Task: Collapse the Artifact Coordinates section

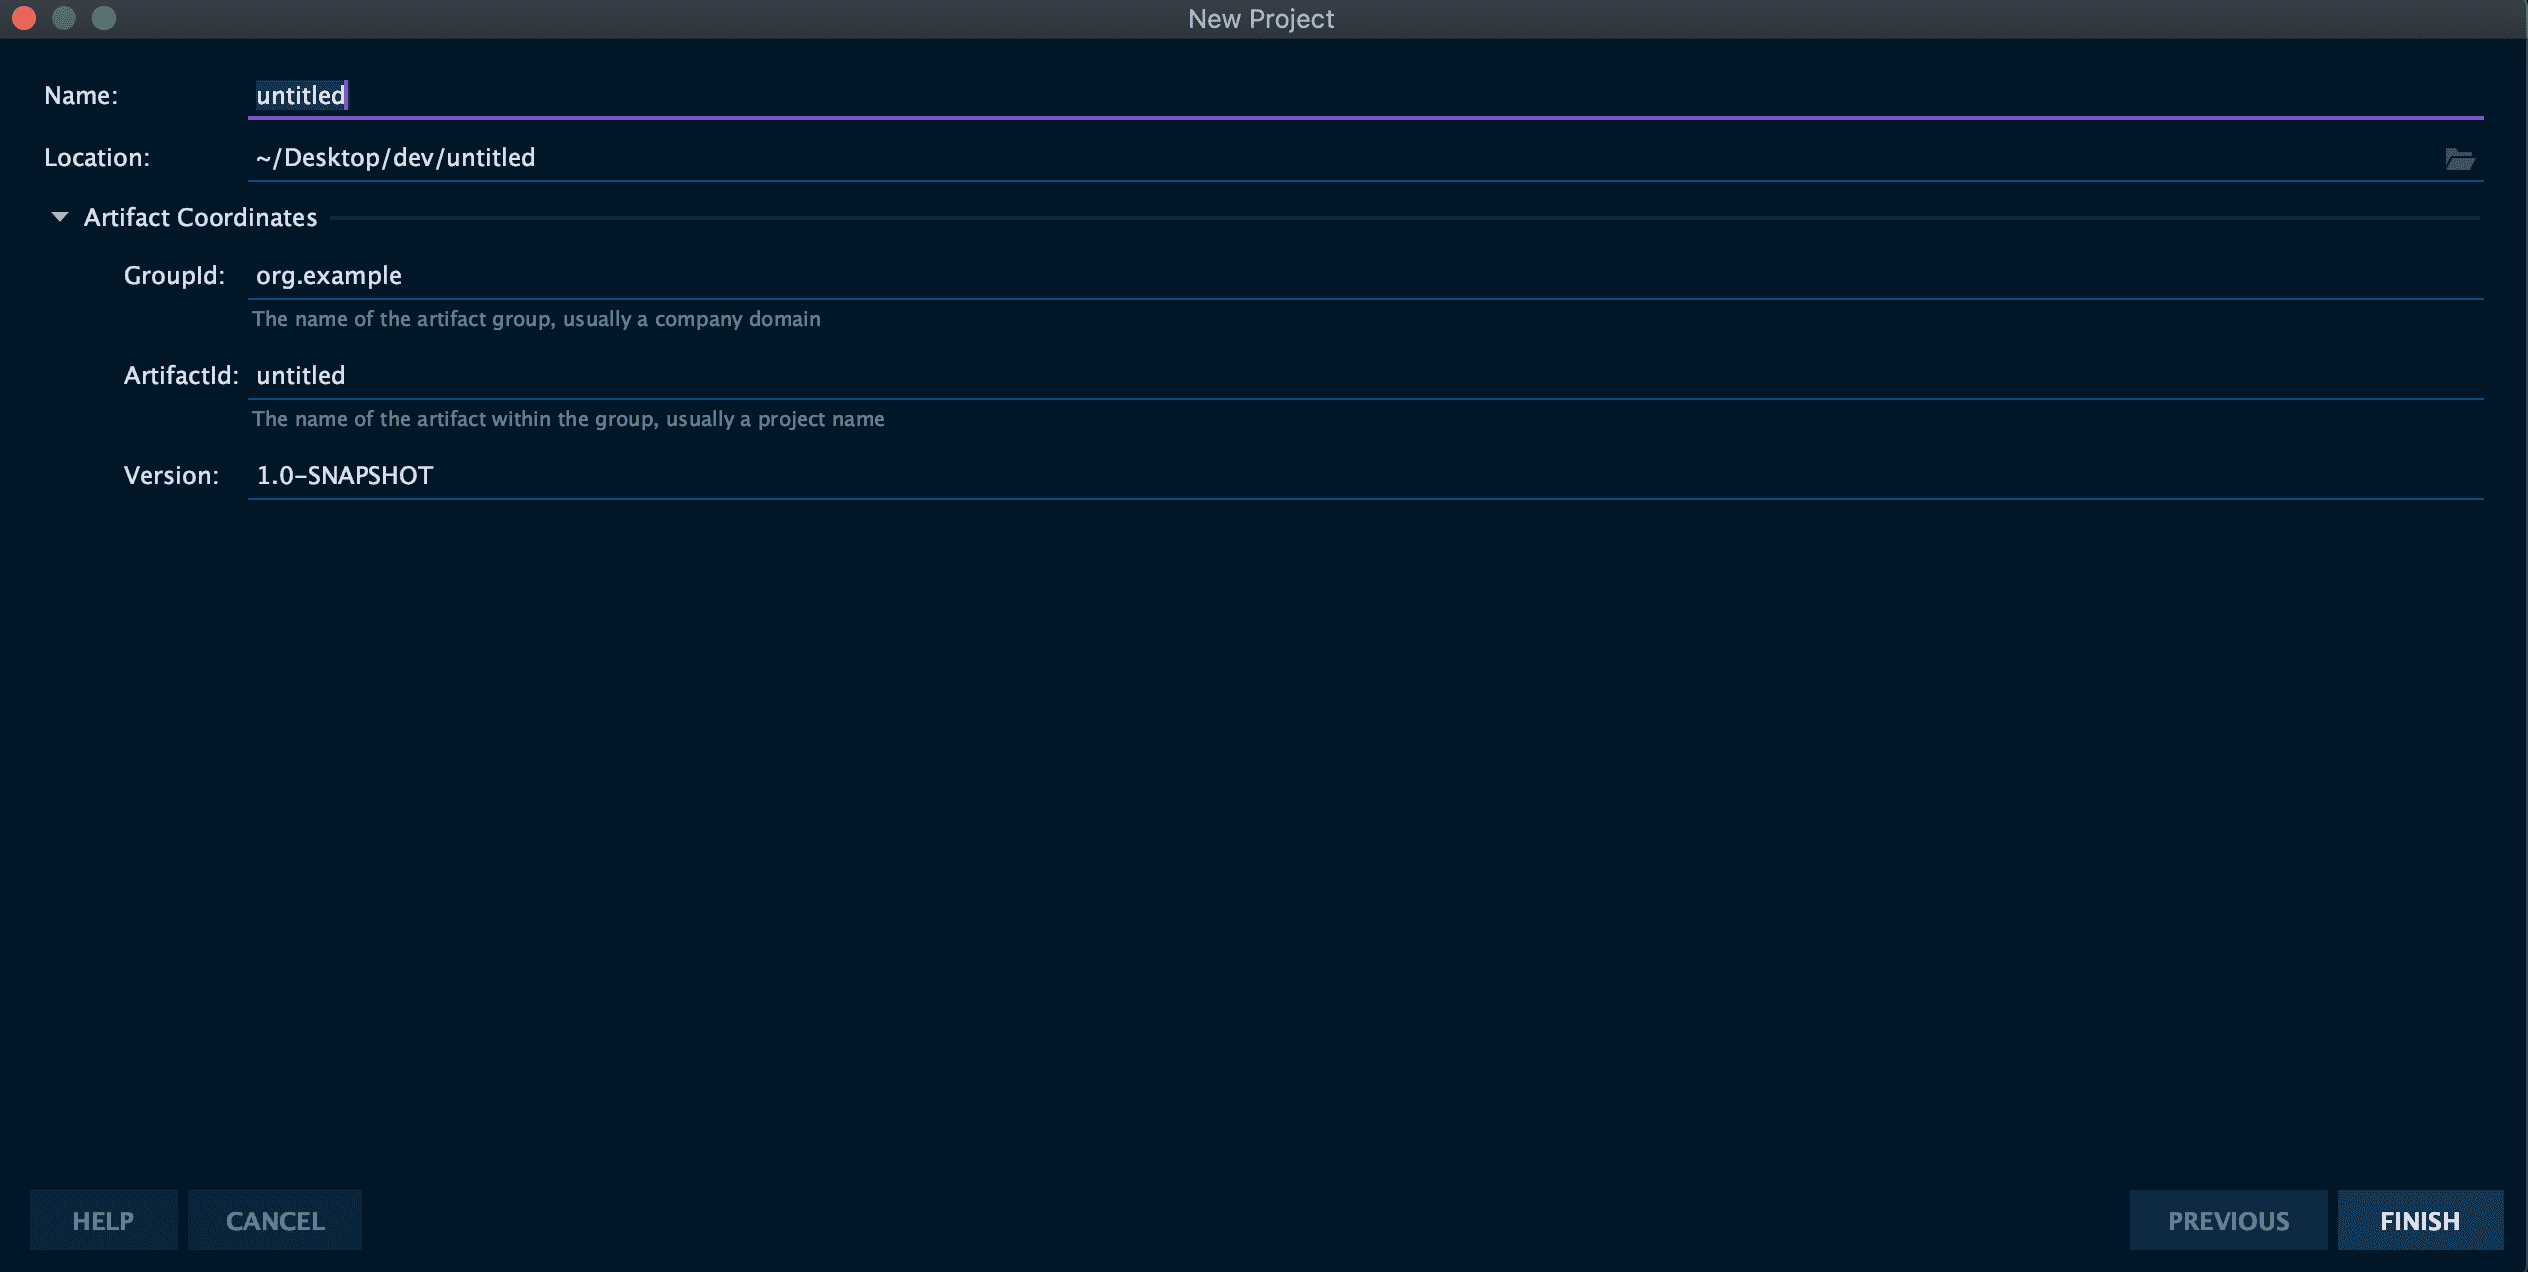Action: pyautogui.click(x=60, y=217)
